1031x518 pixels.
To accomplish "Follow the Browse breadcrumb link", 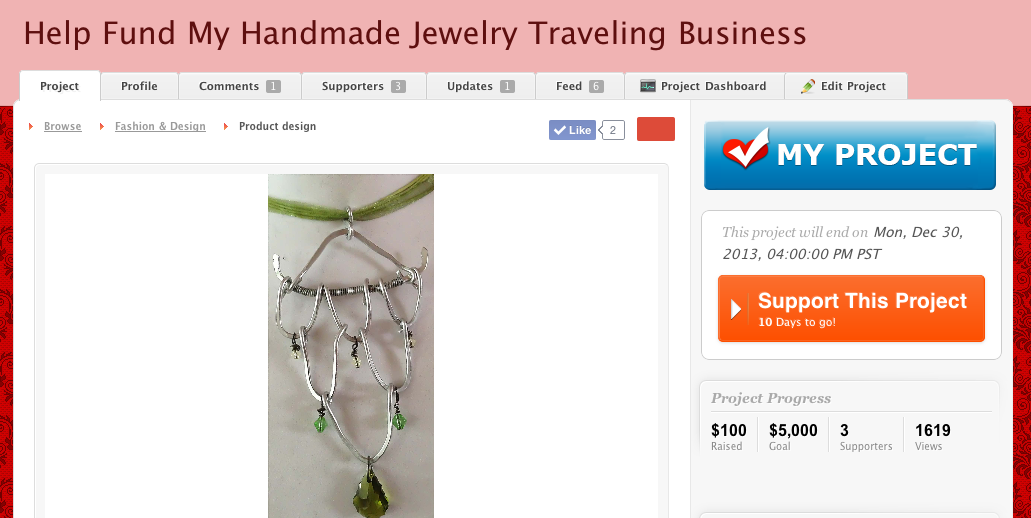I will coord(62,126).
